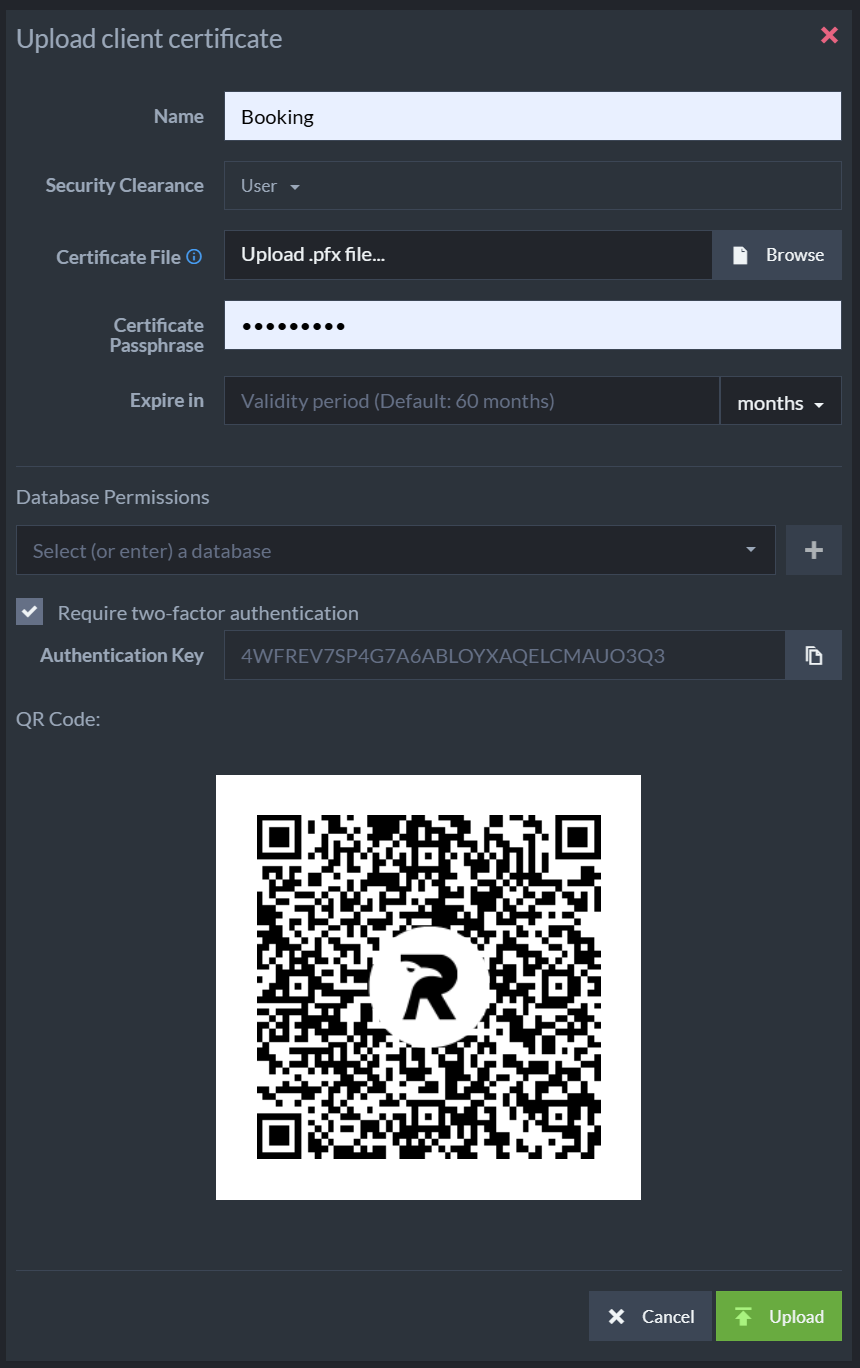The height and width of the screenshot is (1368, 860).
Task: Toggle Require two-factor authentication checkbox
Action: 30,612
